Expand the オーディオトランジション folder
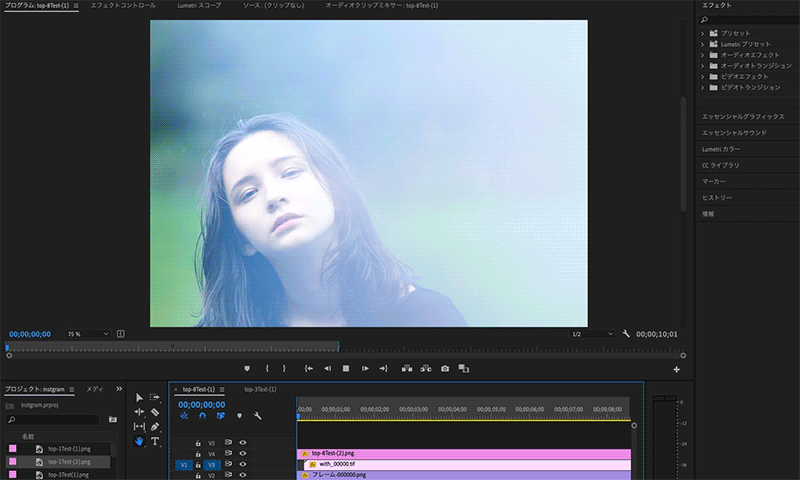Viewport: 800px width, 480px height. click(x=703, y=66)
